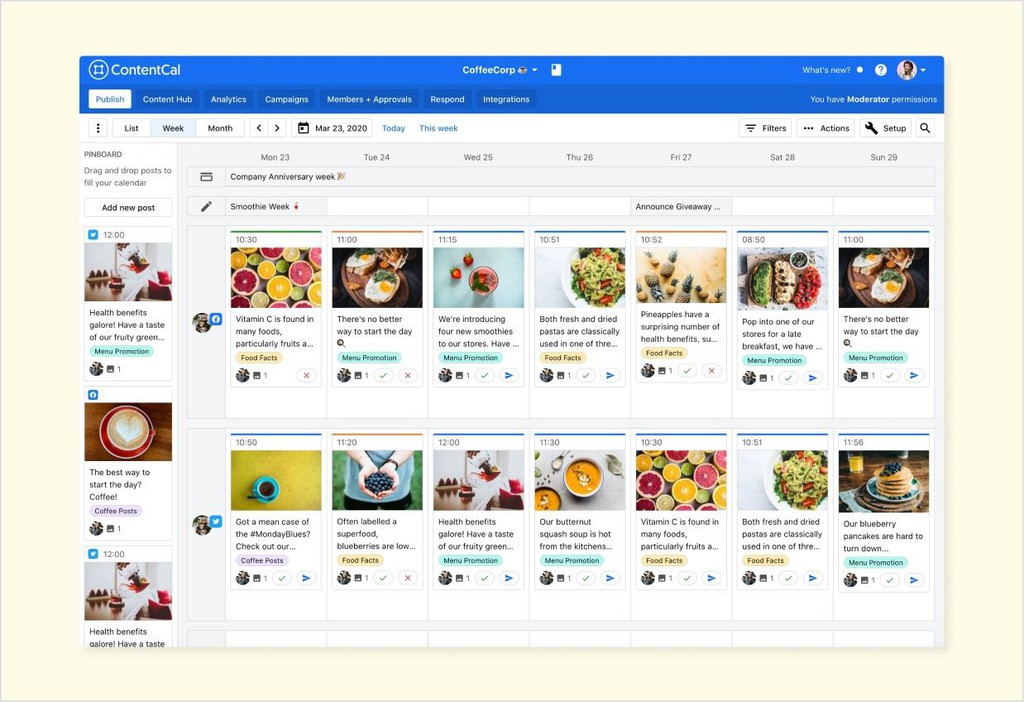Open the pineapples image on Friday
1024x702 pixels.
pos(680,275)
